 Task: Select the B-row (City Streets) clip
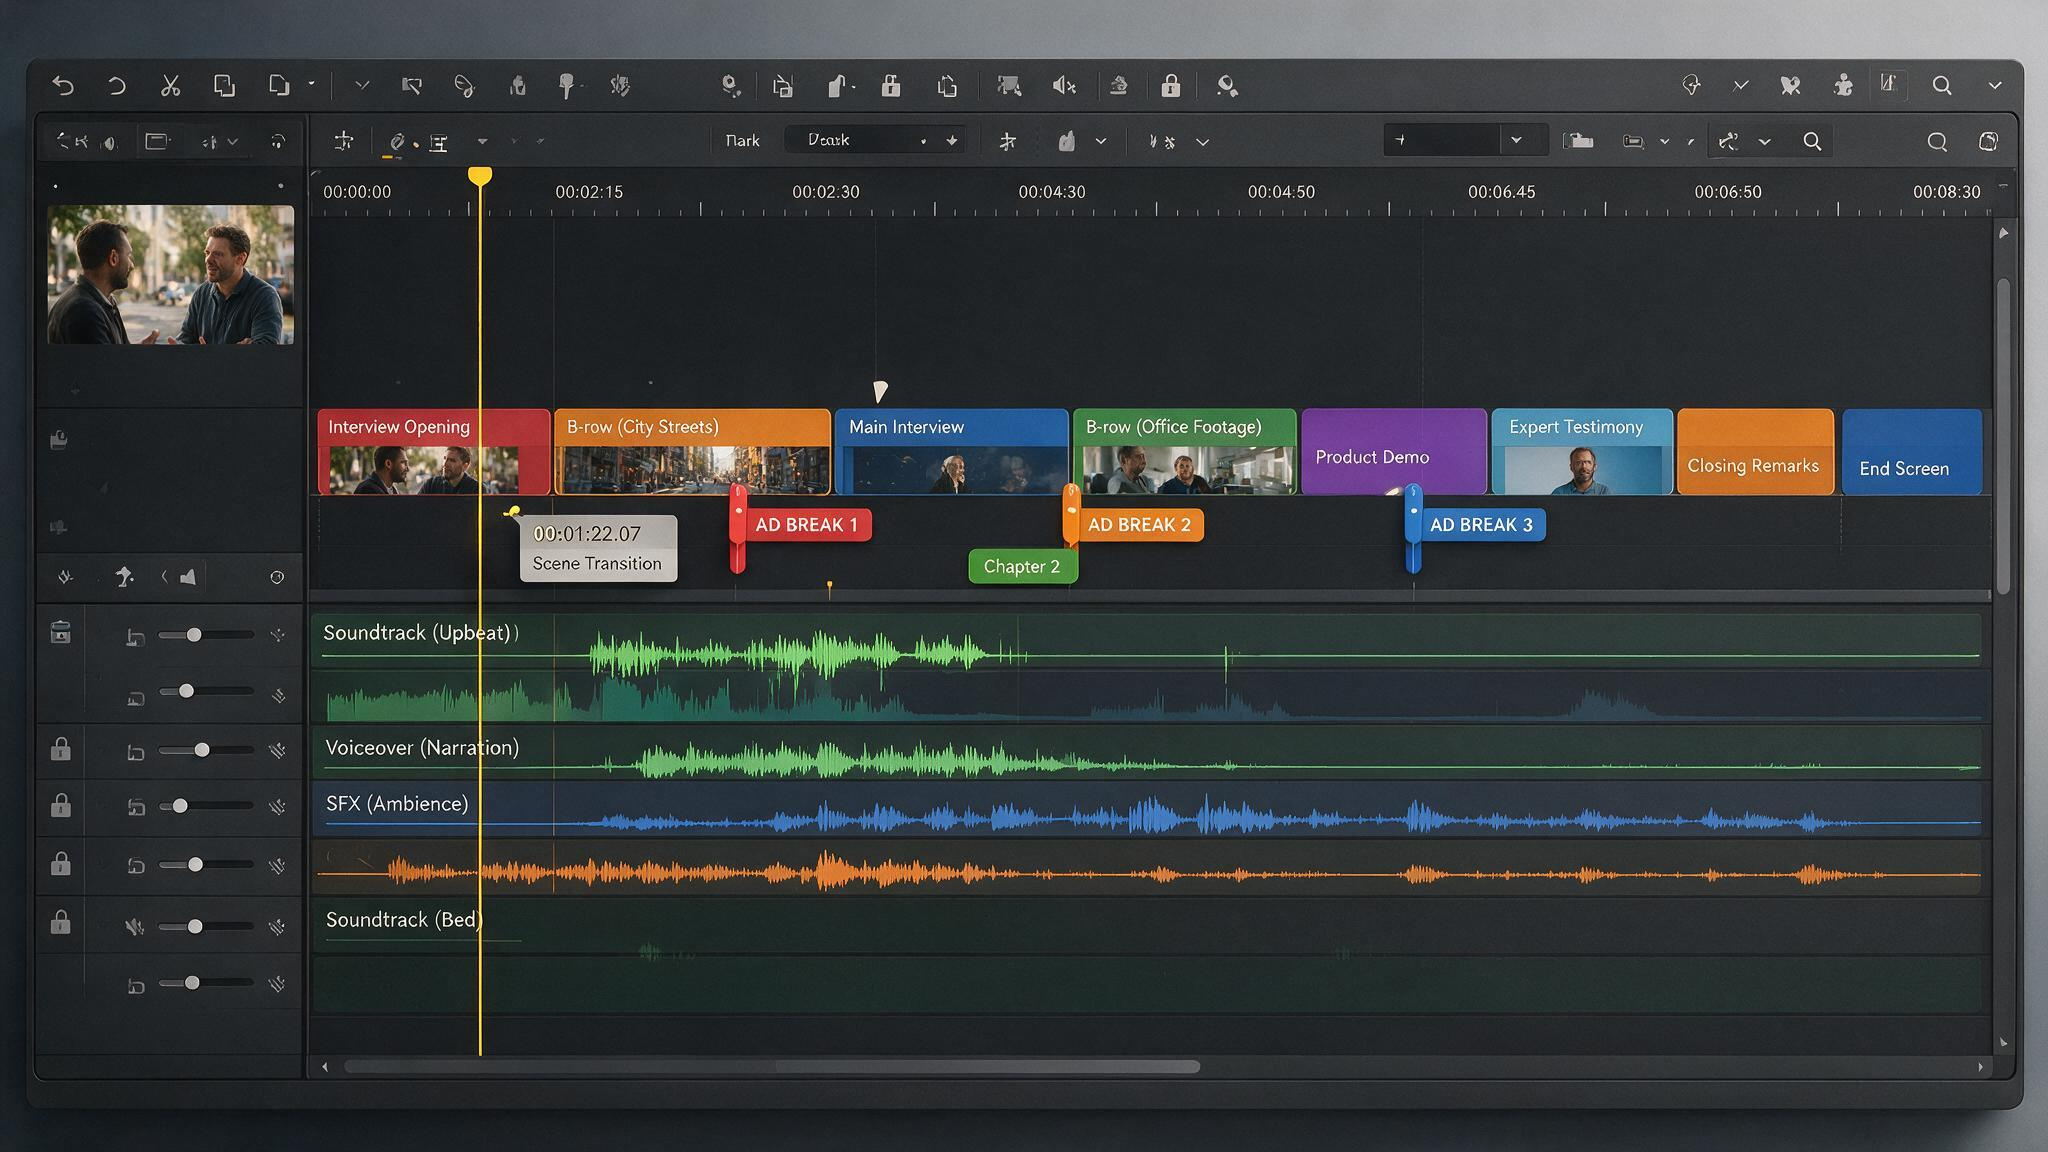pos(692,451)
